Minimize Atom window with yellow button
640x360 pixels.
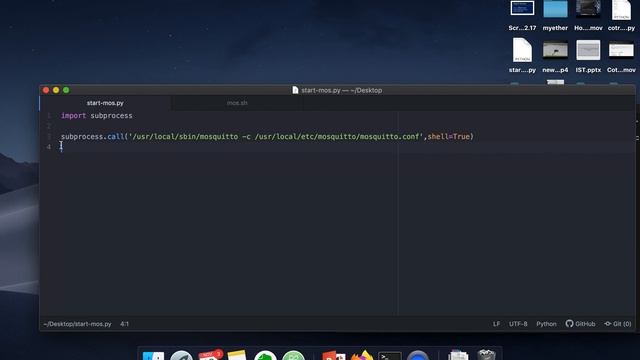point(56,90)
